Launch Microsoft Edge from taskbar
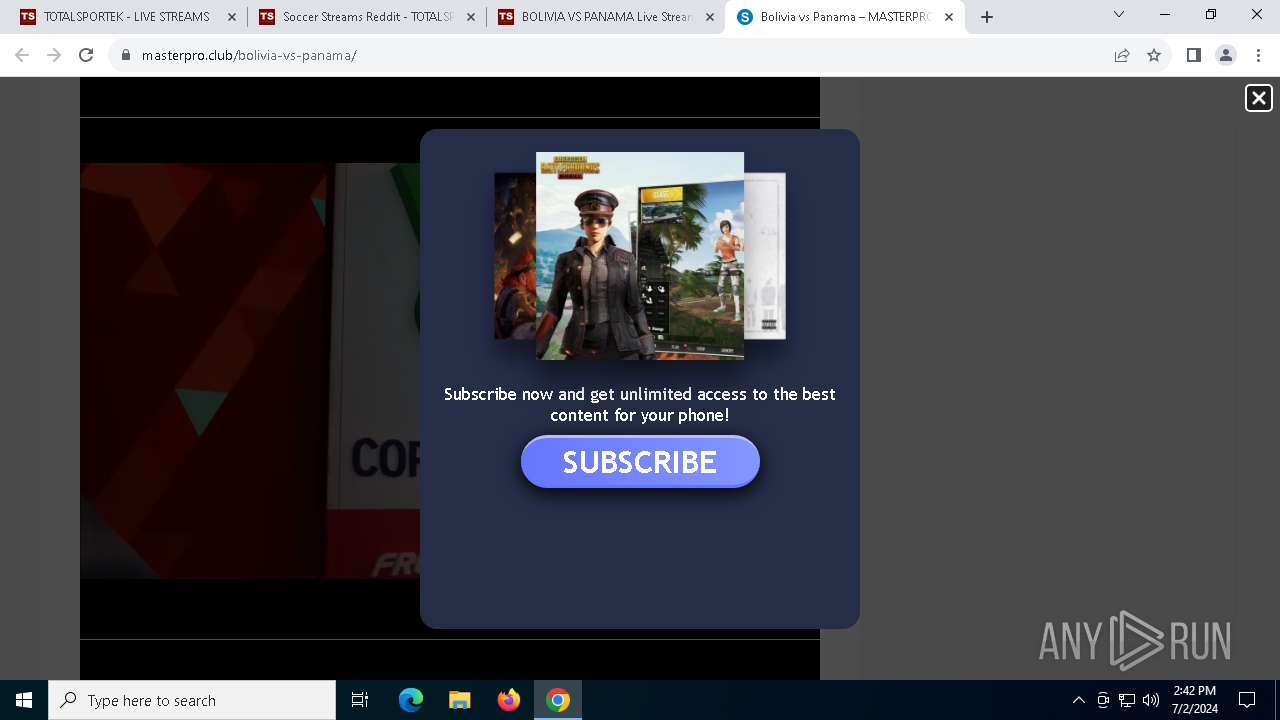The height and width of the screenshot is (720, 1280). (411, 700)
